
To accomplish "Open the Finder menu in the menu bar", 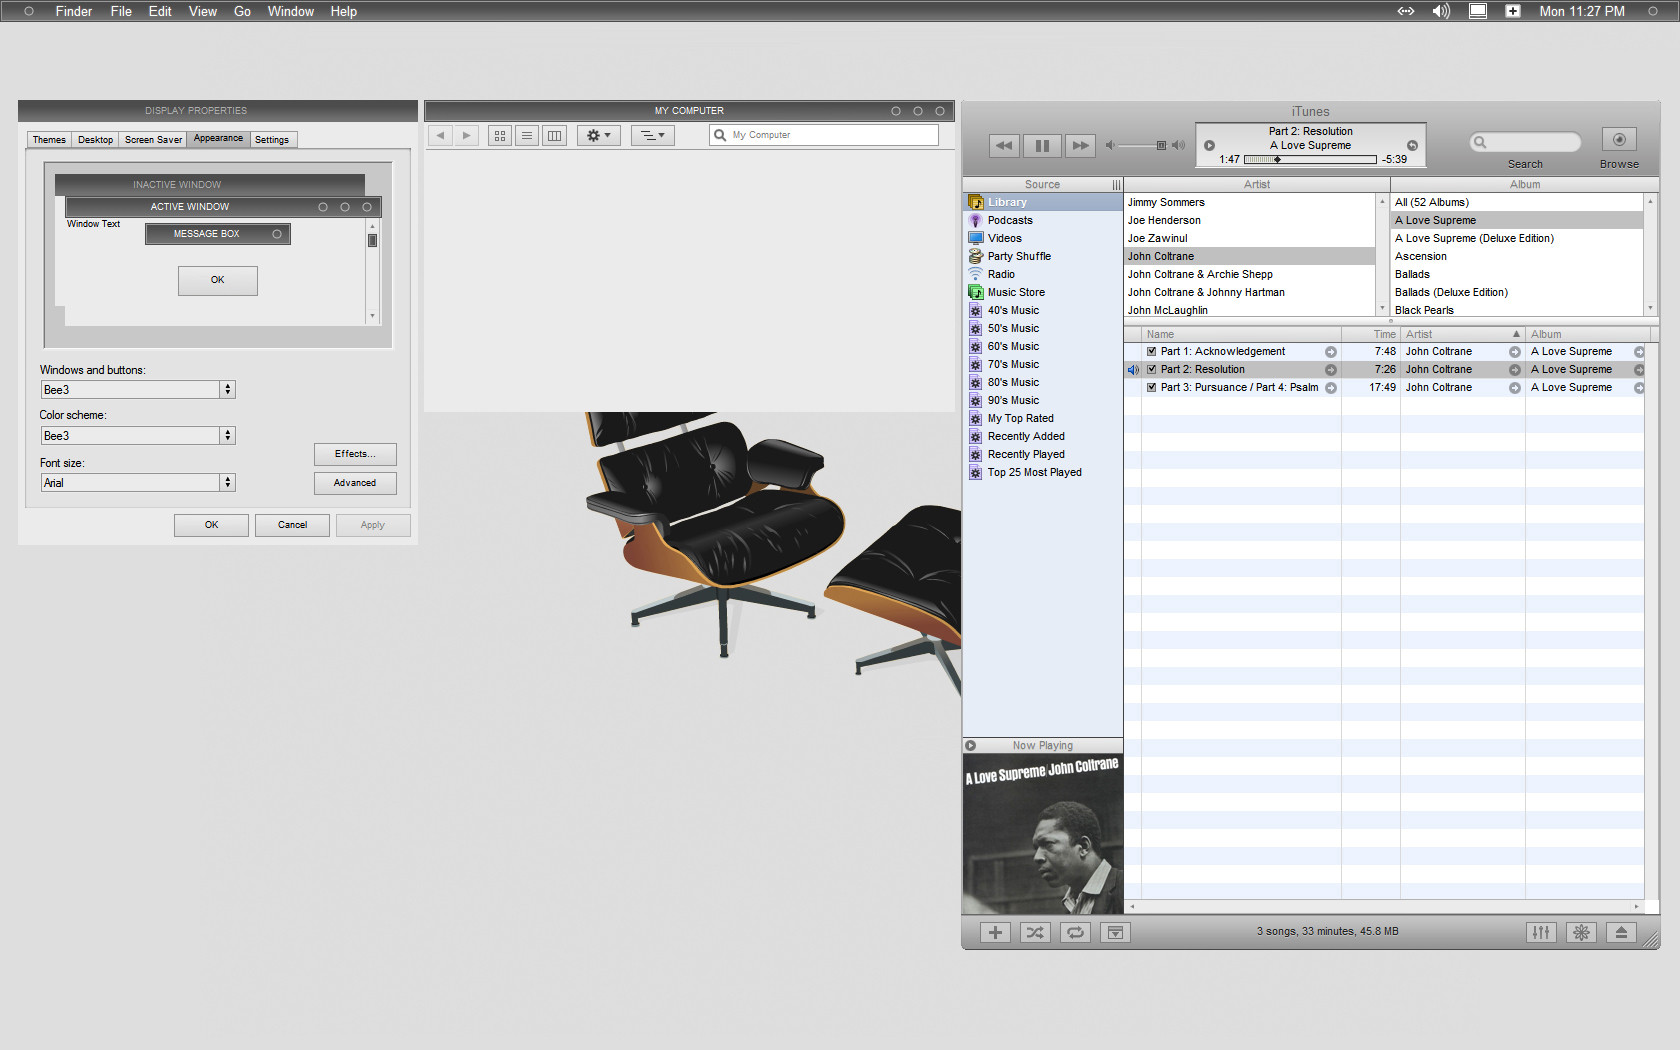I will (x=74, y=11).
